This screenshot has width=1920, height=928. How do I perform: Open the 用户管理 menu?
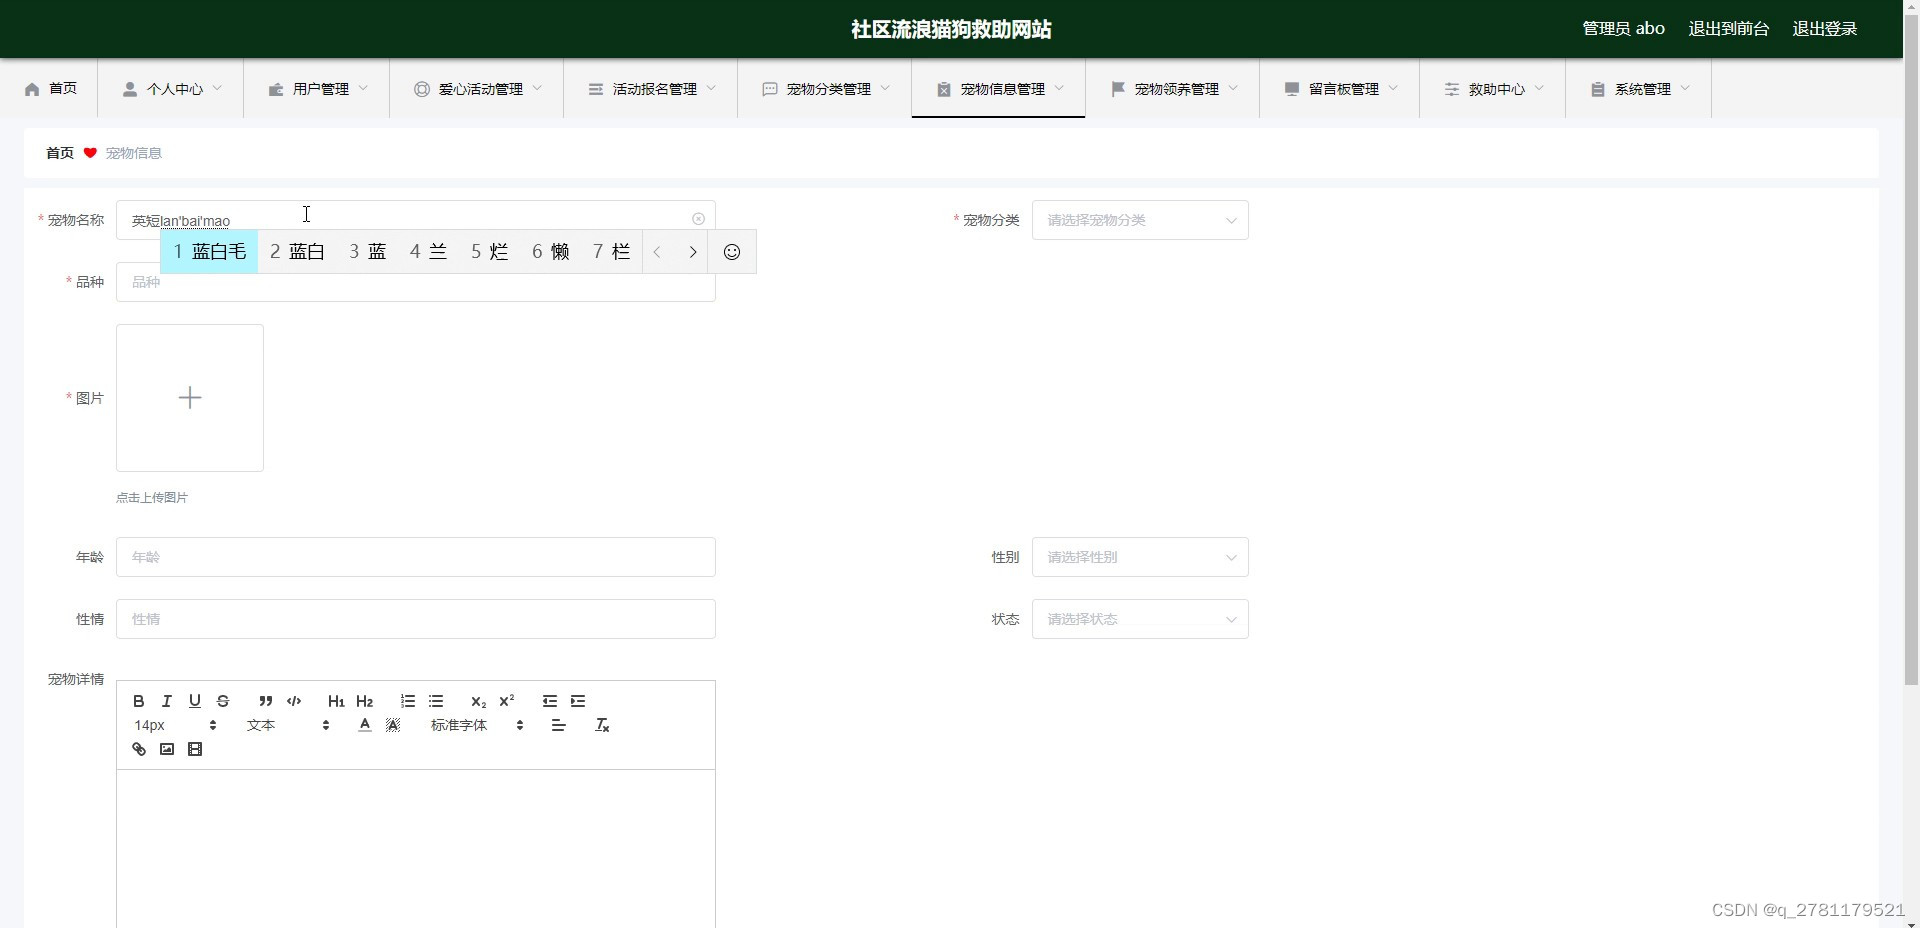point(317,89)
